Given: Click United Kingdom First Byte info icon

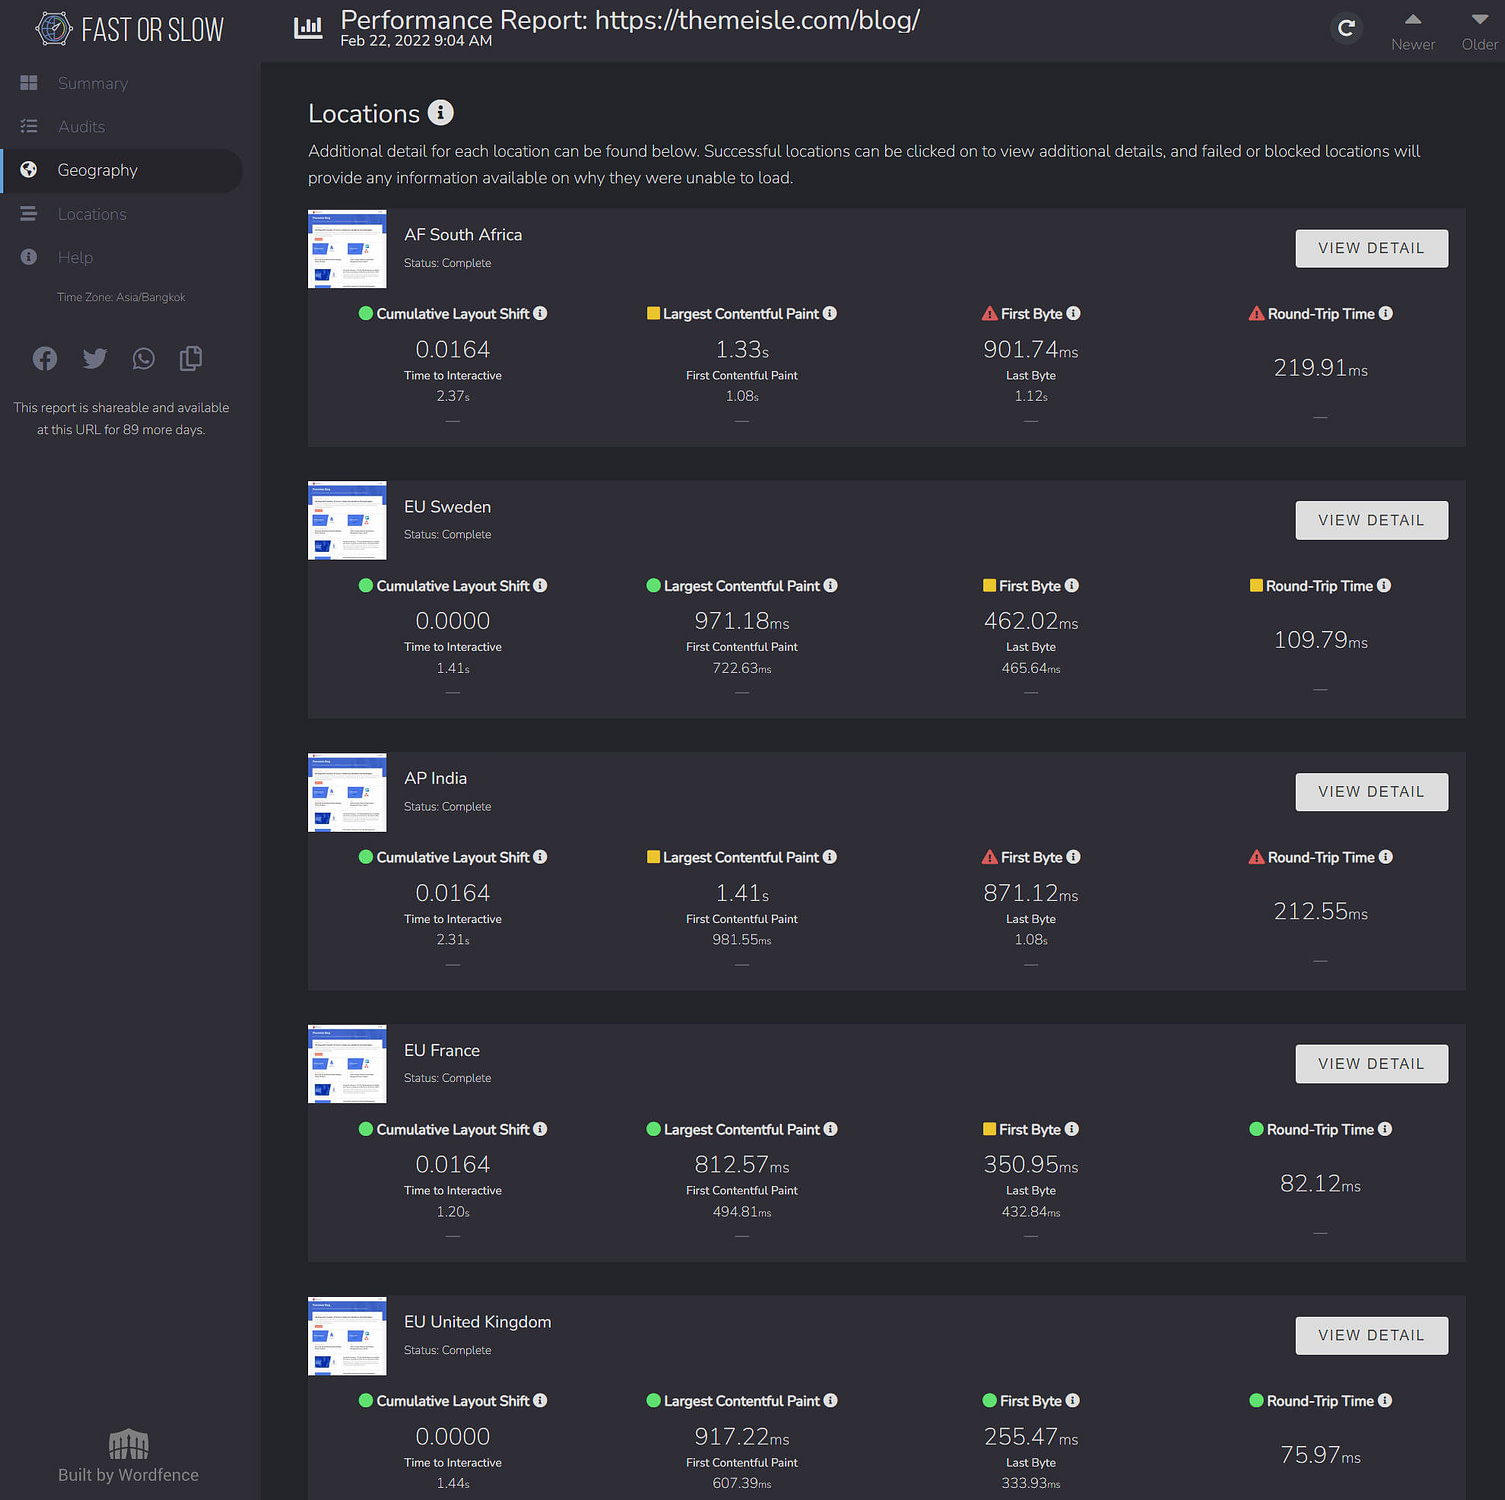Looking at the screenshot, I should point(1072,1400).
